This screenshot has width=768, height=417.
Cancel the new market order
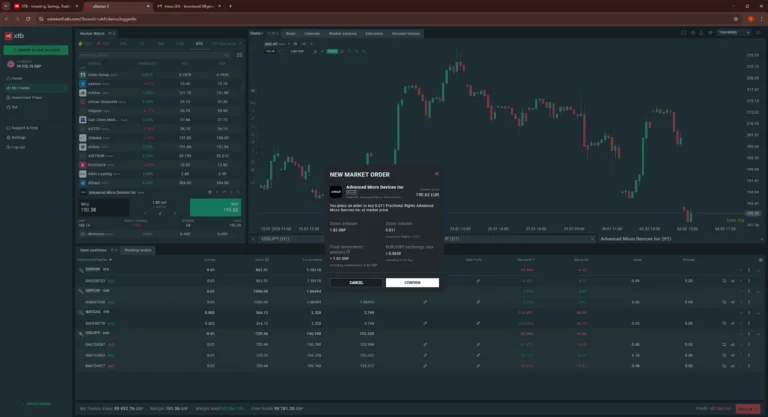[x=356, y=283]
